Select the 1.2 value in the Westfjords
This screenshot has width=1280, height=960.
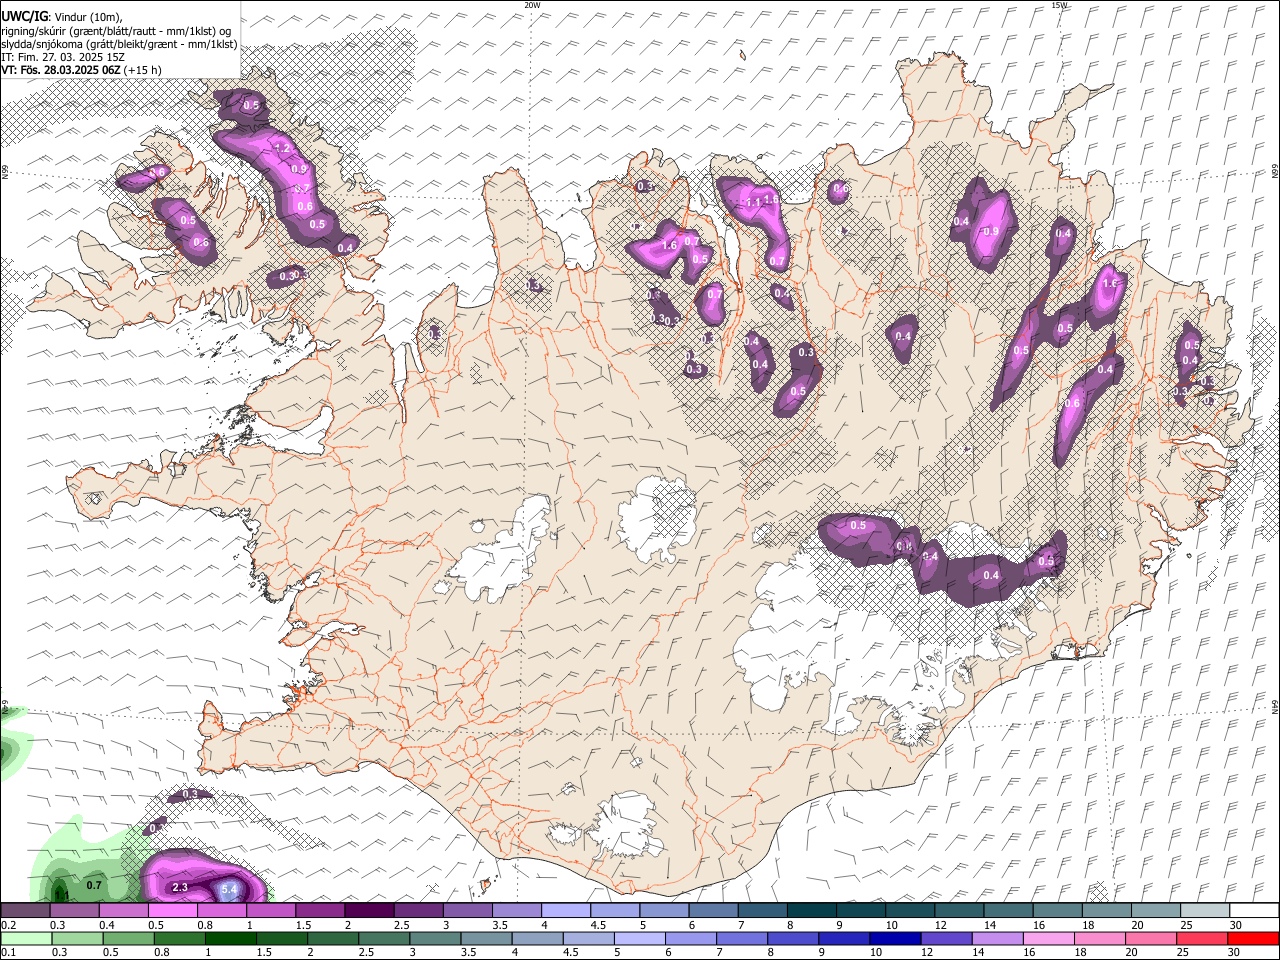coord(282,149)
